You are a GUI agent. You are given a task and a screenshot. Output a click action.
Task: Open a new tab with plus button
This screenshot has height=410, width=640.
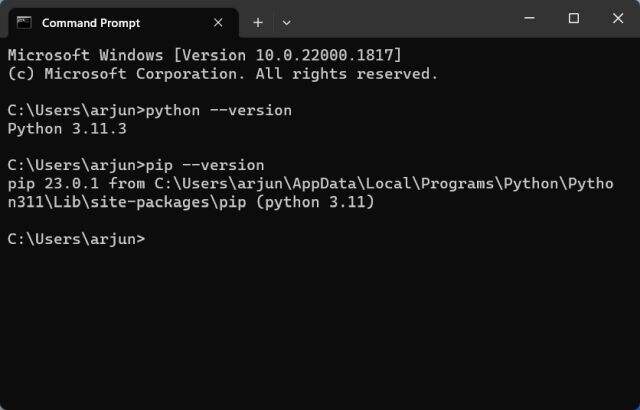257,22
